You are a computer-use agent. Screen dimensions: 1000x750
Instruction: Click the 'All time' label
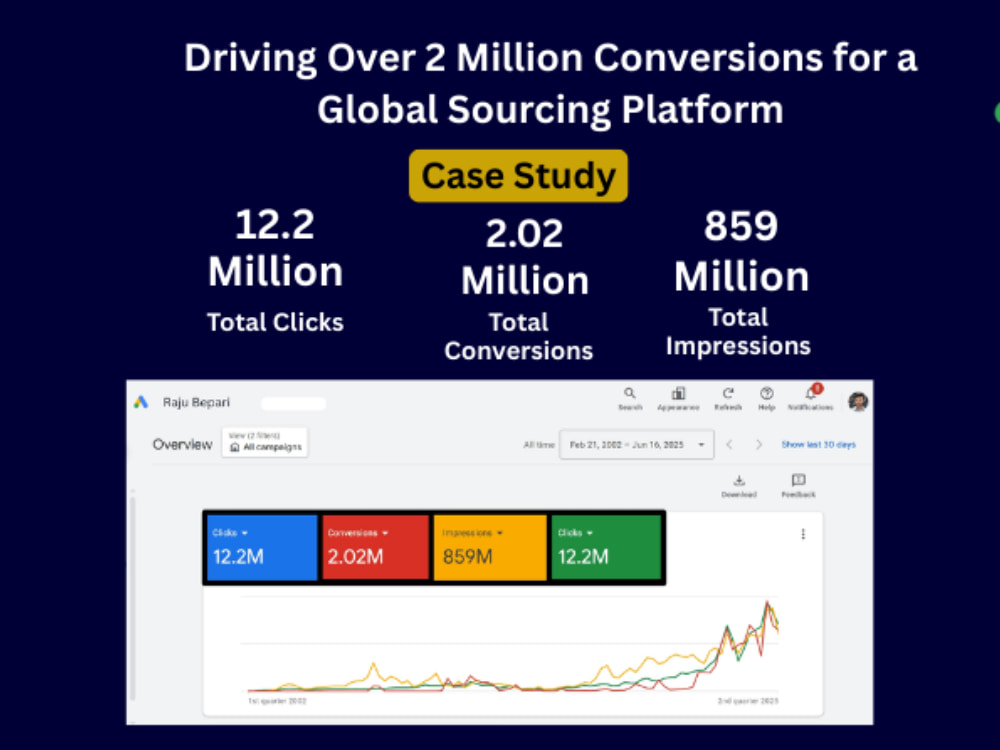pos(538,445)
